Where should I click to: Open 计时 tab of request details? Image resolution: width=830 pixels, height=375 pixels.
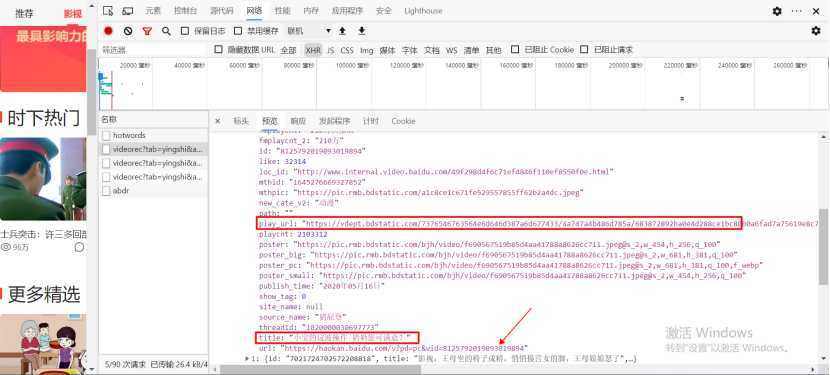[371, 121]
